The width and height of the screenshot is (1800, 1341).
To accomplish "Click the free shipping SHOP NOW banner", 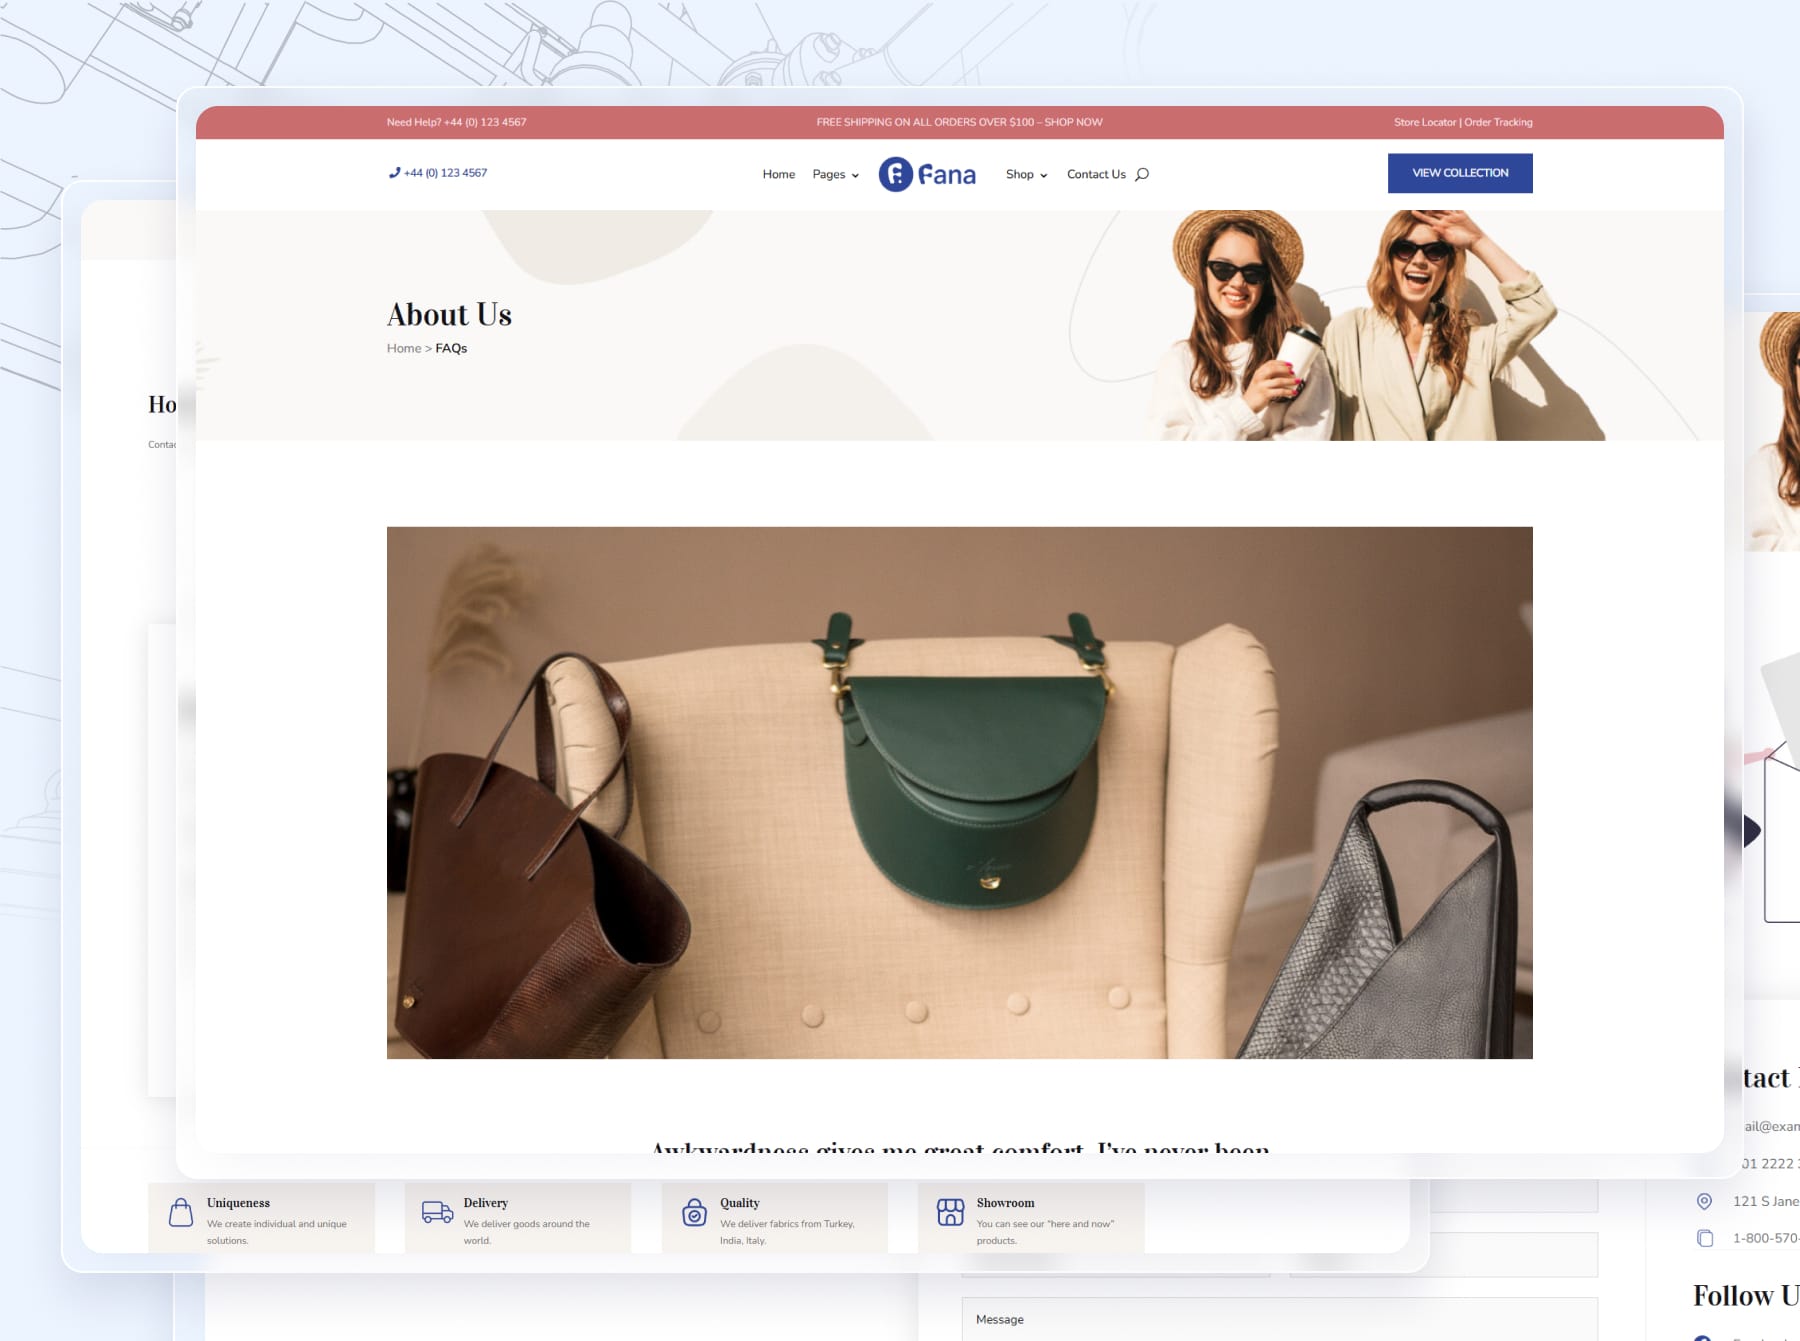I will point(959,122).
